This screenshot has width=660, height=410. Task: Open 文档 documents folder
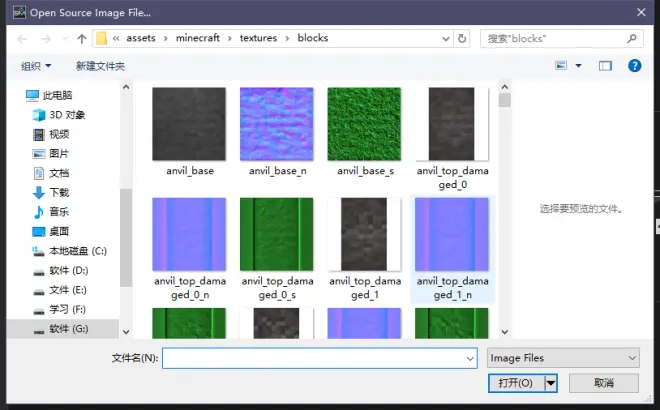(51, 173)
